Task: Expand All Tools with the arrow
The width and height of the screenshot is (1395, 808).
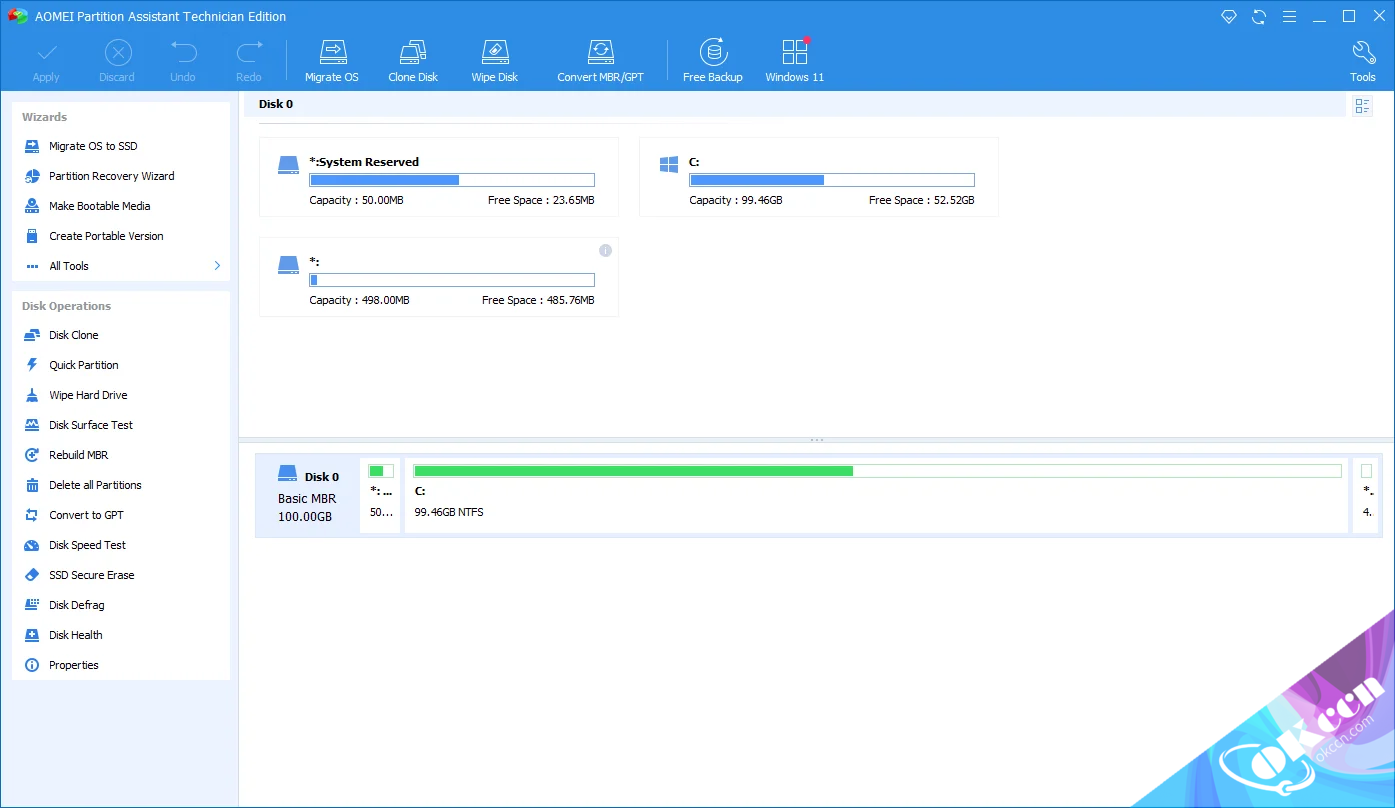Action: pyautogui.click(x=217, y=266)
